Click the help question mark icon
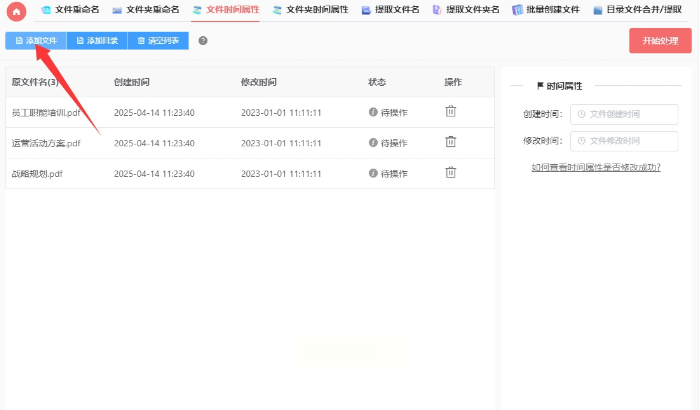Image resolution: width=700 pixels, height=410 pixels. coord(203,41)
